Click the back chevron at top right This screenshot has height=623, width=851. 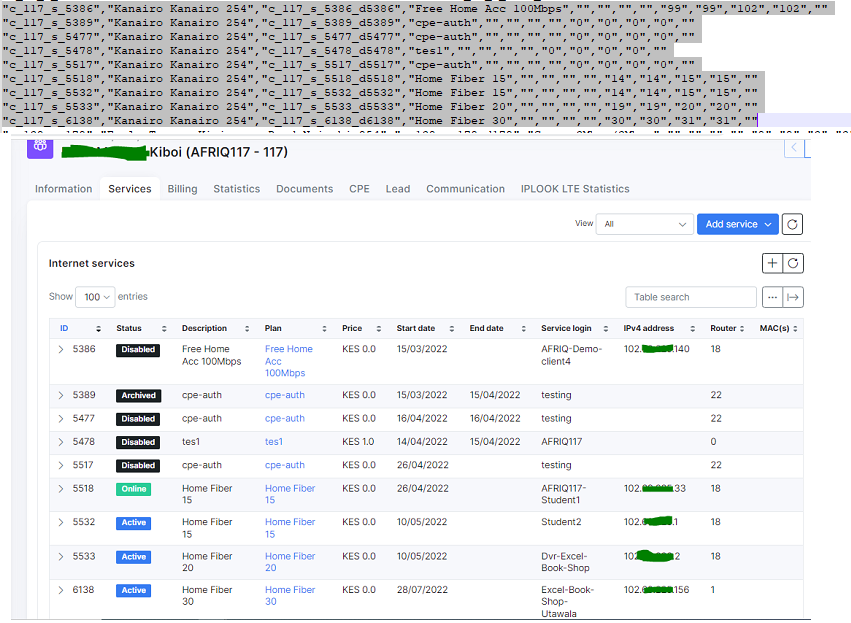pos(794,147)
